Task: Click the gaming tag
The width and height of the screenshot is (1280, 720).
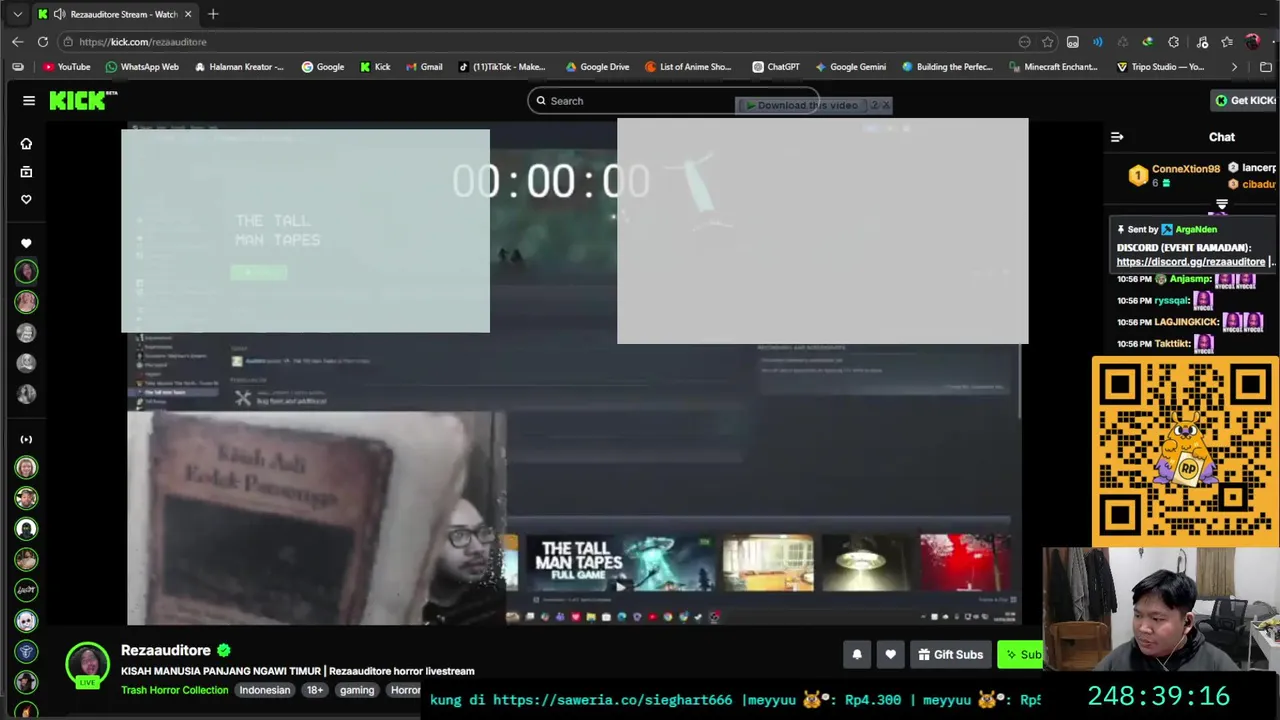Action: tap(356, 690)
